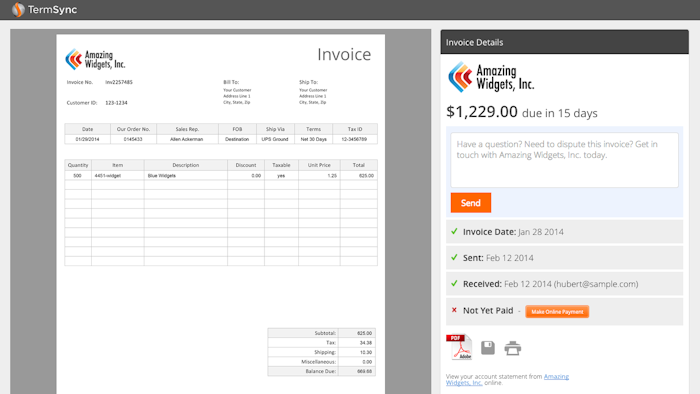
Task: Click the unit price 1.25 cell
Action: [319, 175]
